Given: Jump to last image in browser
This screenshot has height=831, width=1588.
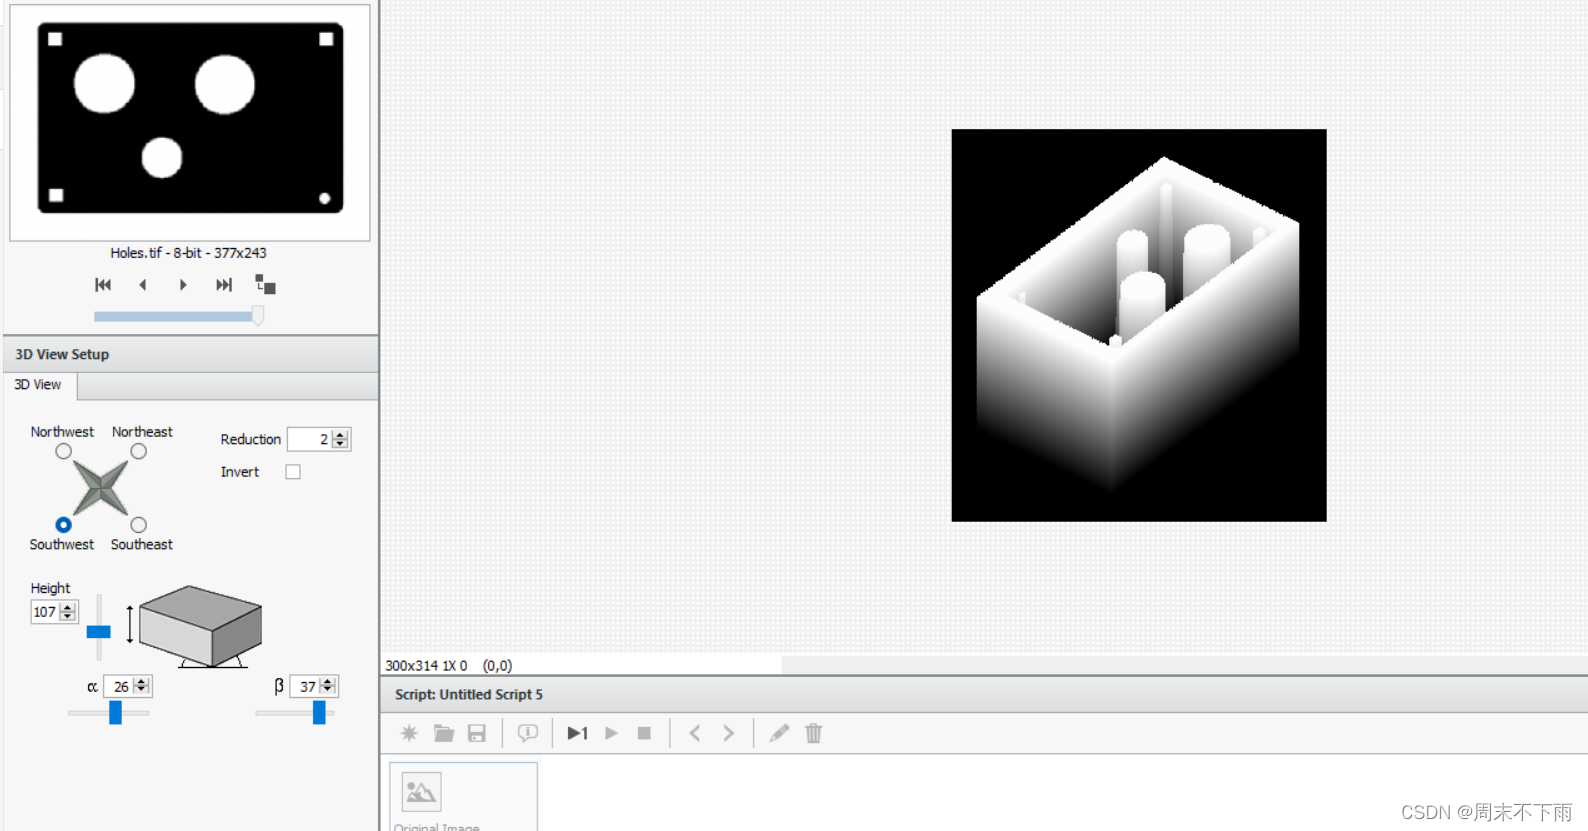Looking at the screenshot, I should 224,285.
